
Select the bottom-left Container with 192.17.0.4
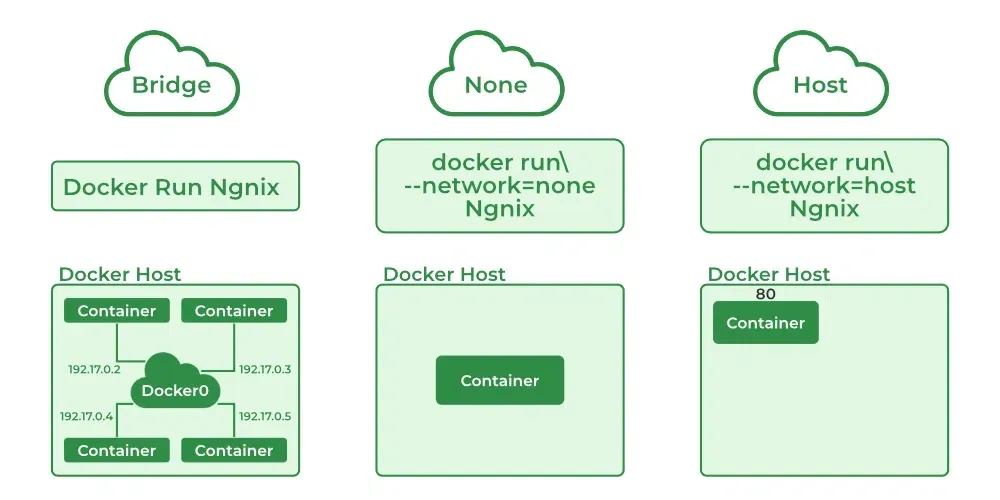tap(117, 450)
